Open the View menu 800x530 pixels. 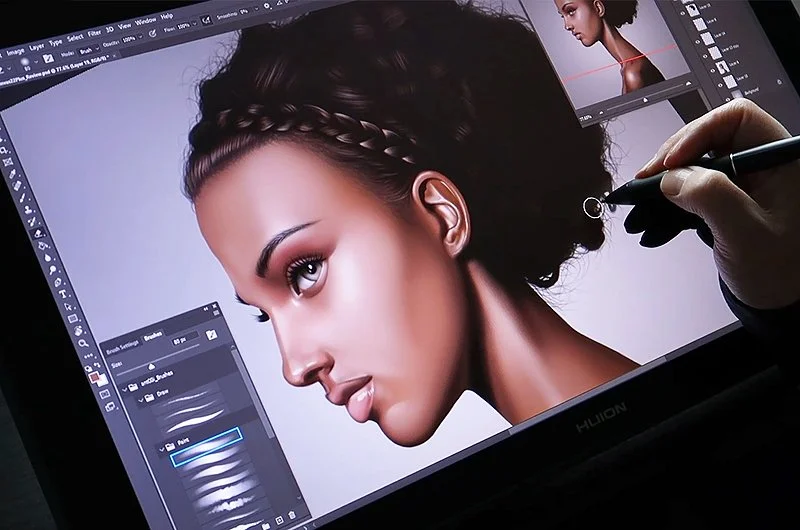124,26
